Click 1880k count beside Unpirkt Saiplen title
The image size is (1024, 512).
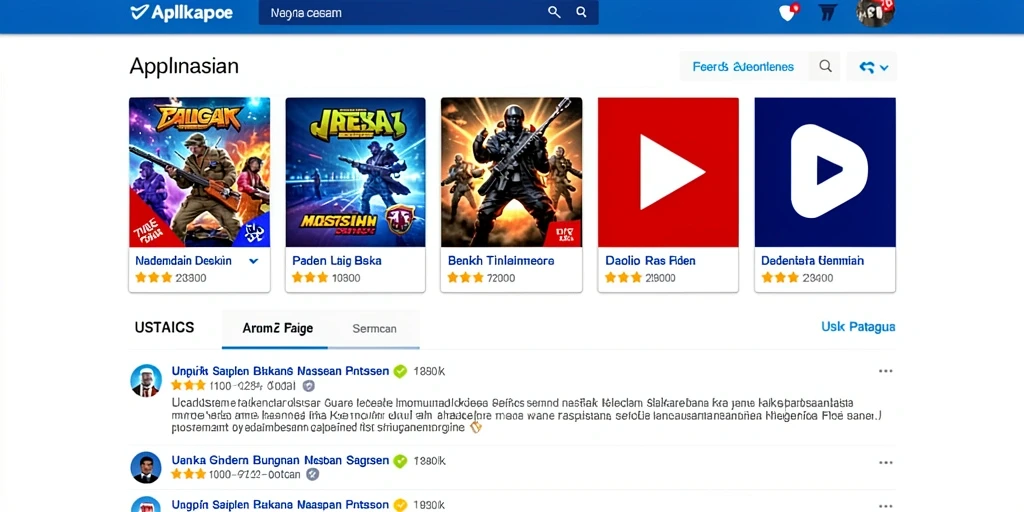(430, 371)
